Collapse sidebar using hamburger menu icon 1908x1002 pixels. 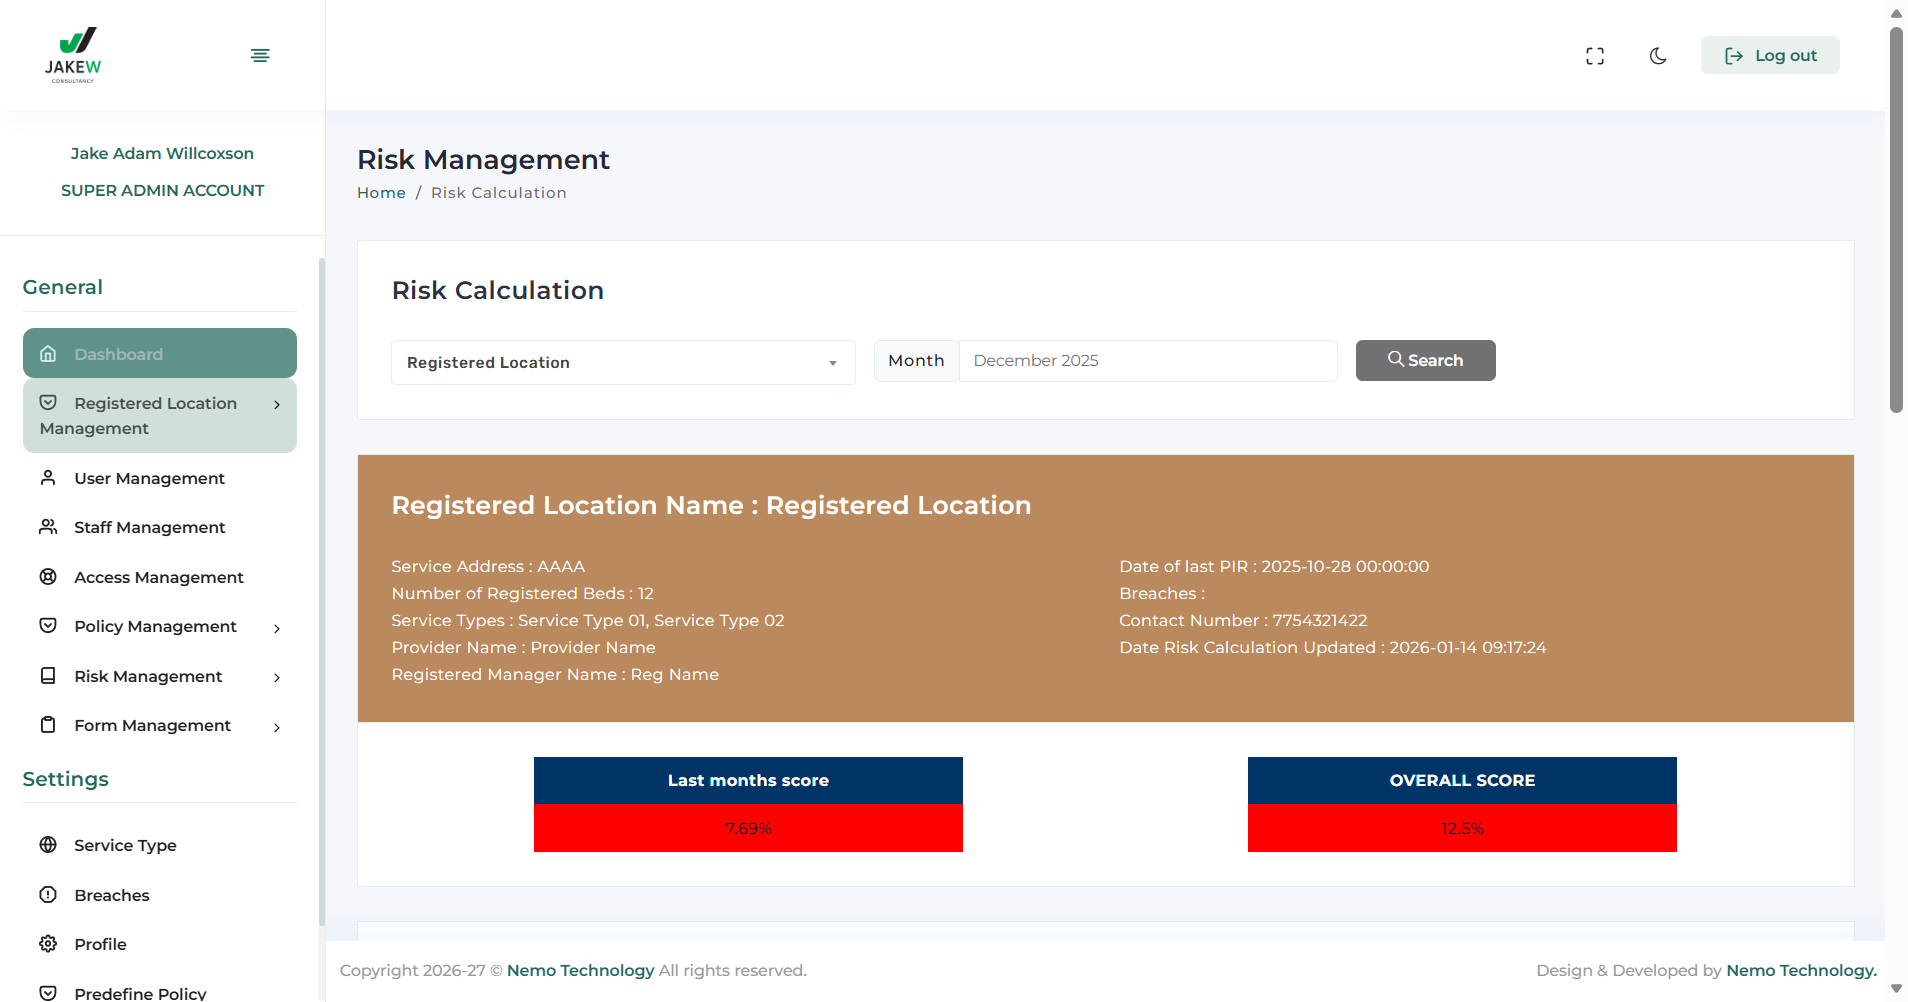[260, 56]
